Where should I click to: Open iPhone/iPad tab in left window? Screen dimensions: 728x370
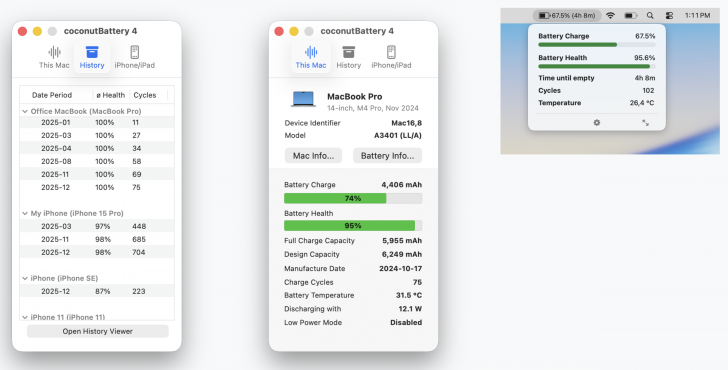point(135,58)
